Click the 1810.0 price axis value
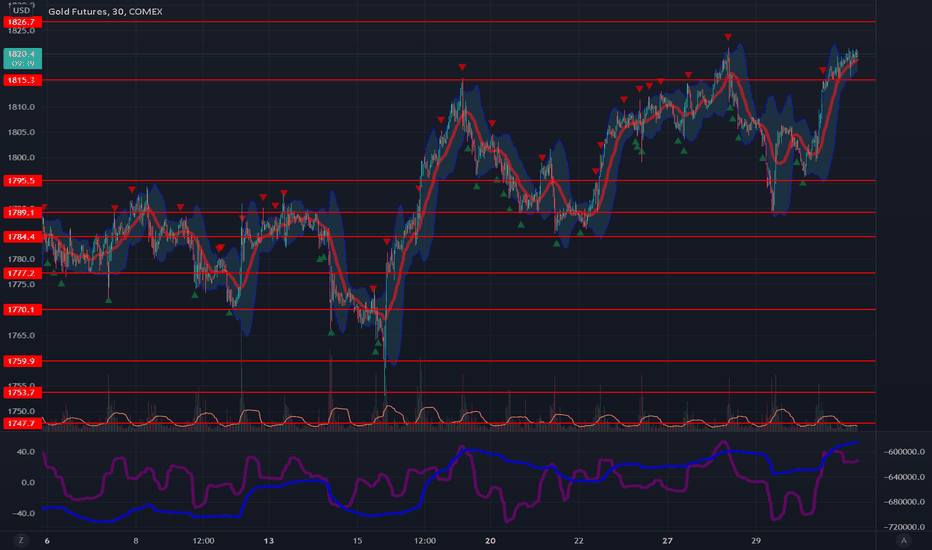The width and height of the screenshot is (932, 550). tap(21, 107)
